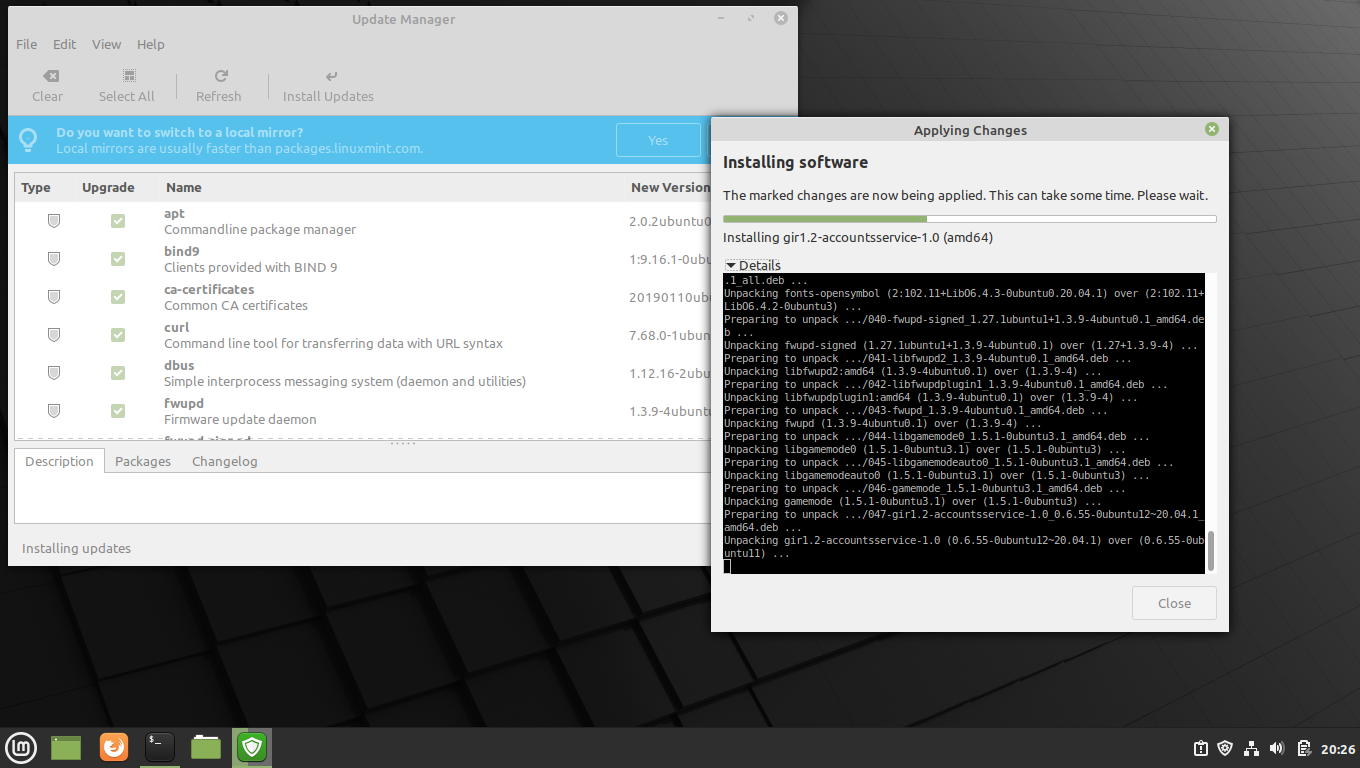Launch Firefox from the taskbar
This screenshot has height=768, width=1360.
click(x=114, y=747)
